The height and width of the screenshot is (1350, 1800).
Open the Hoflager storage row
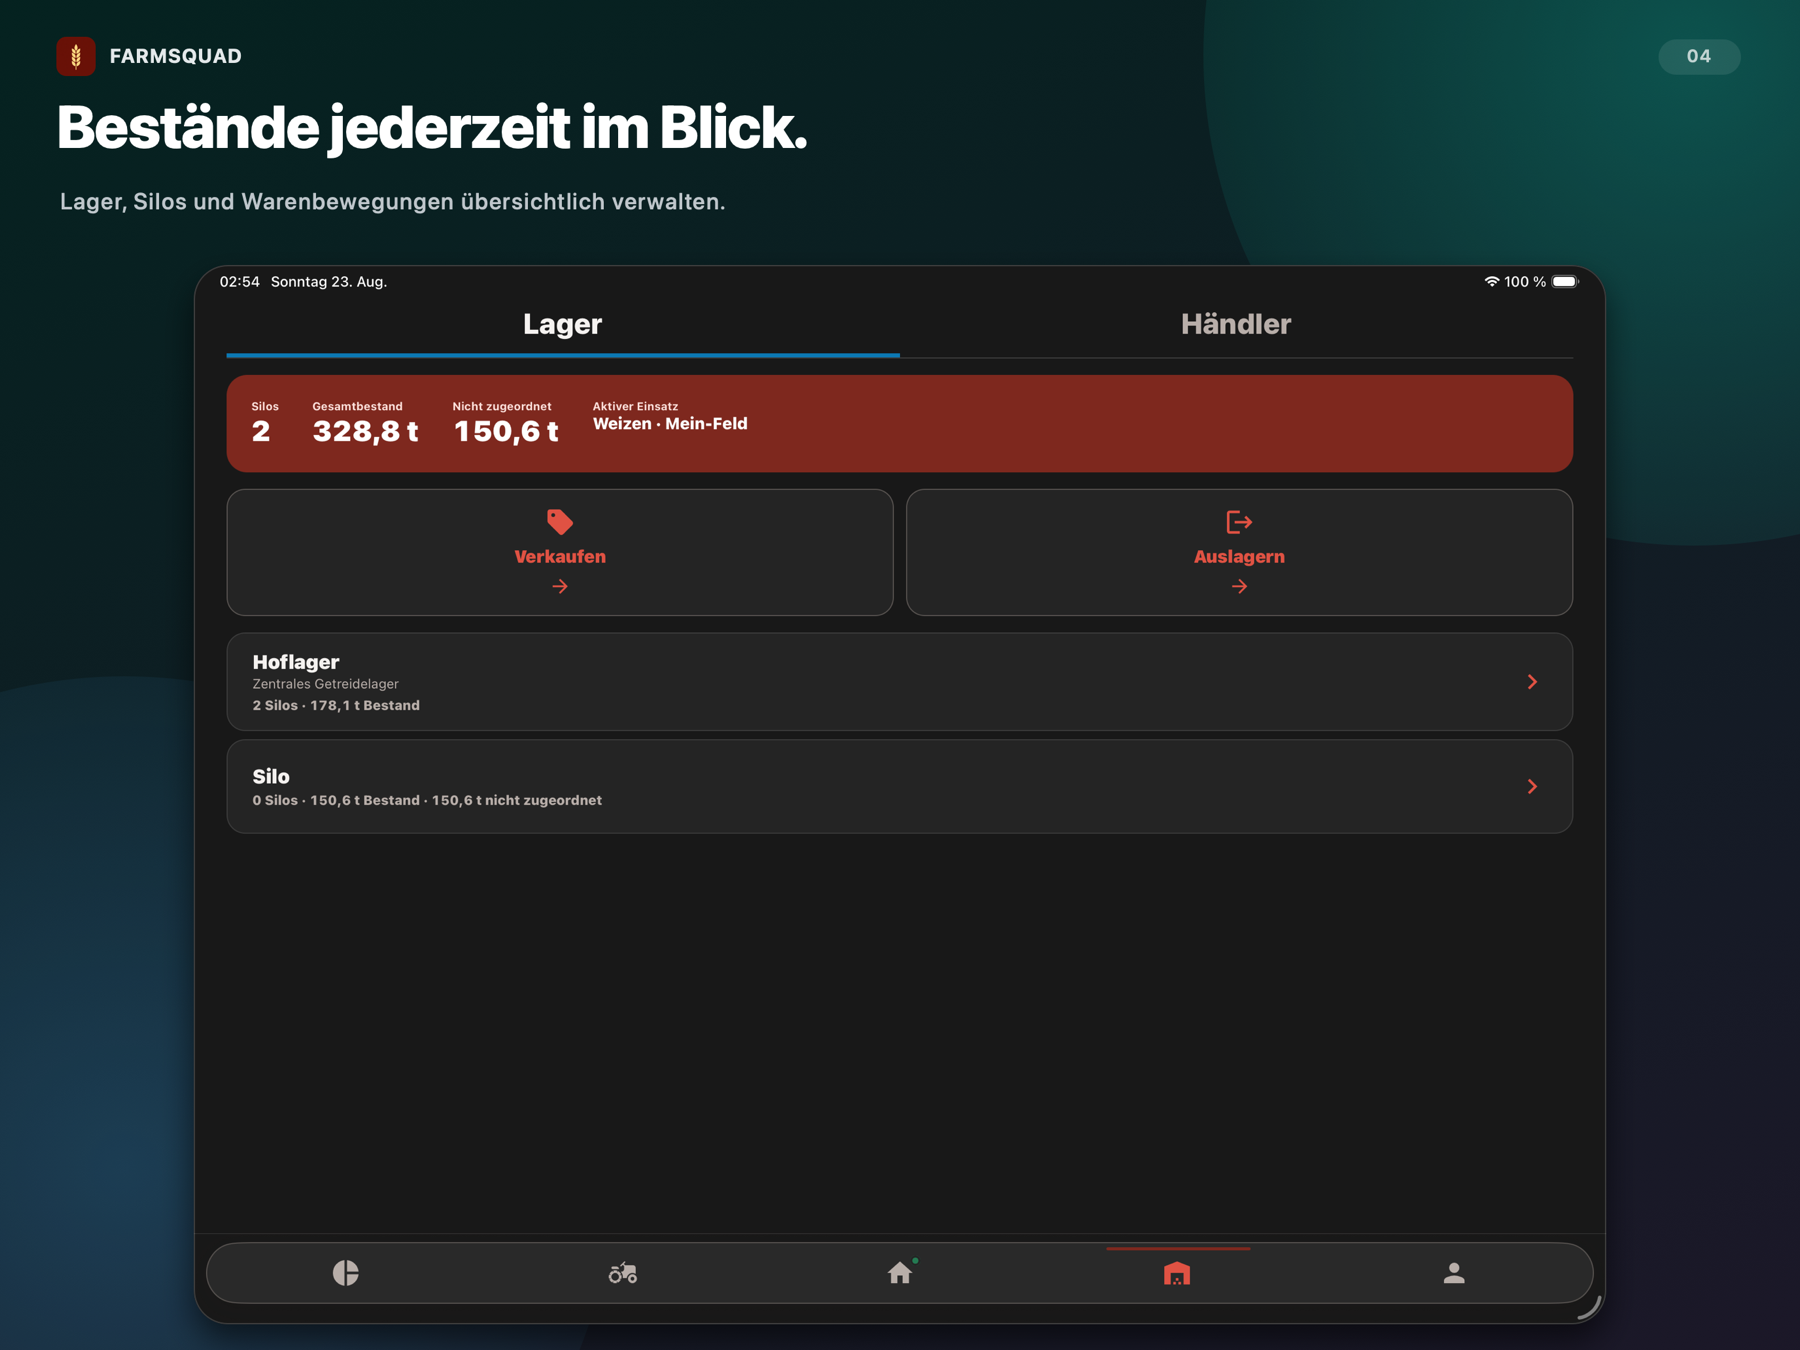tap(900, 682)
